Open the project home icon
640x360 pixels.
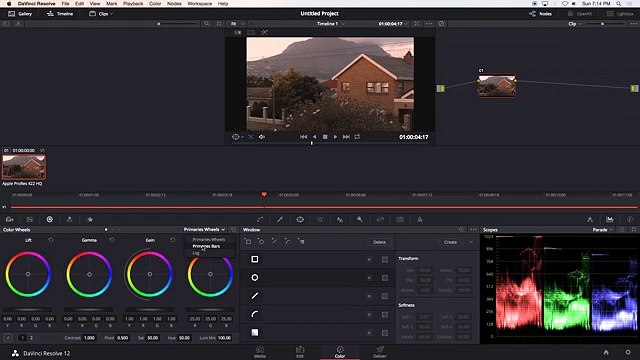coord(606,352)
